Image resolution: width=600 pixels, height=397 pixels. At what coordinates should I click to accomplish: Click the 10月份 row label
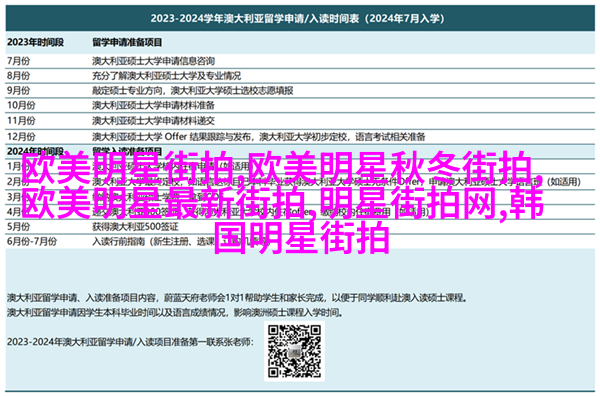coord(21,105)
